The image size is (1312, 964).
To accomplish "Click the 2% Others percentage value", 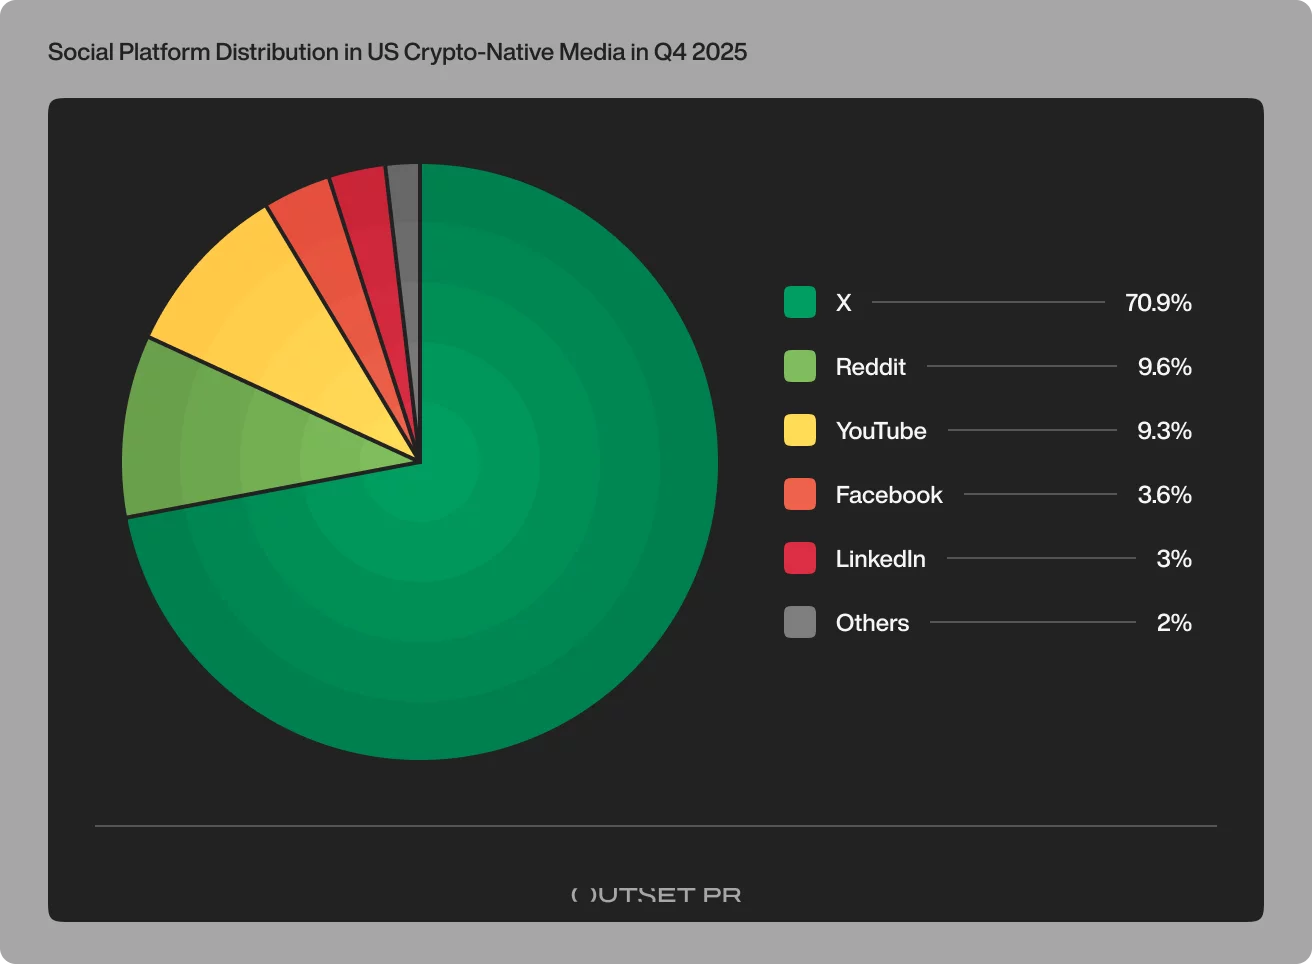I will tap(1174, 622).
